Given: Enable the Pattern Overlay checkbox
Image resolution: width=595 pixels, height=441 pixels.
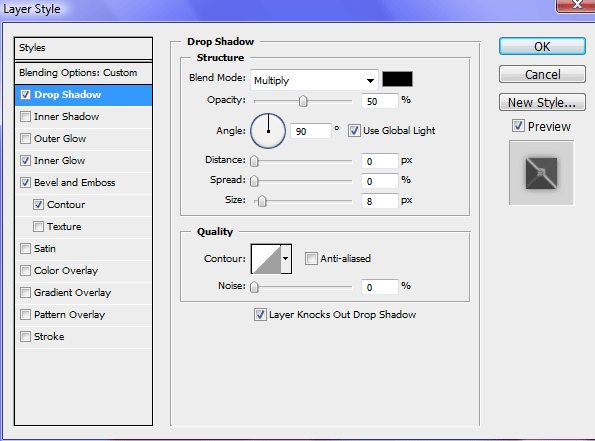Looking at the screenshot, I should click(25, 315).
